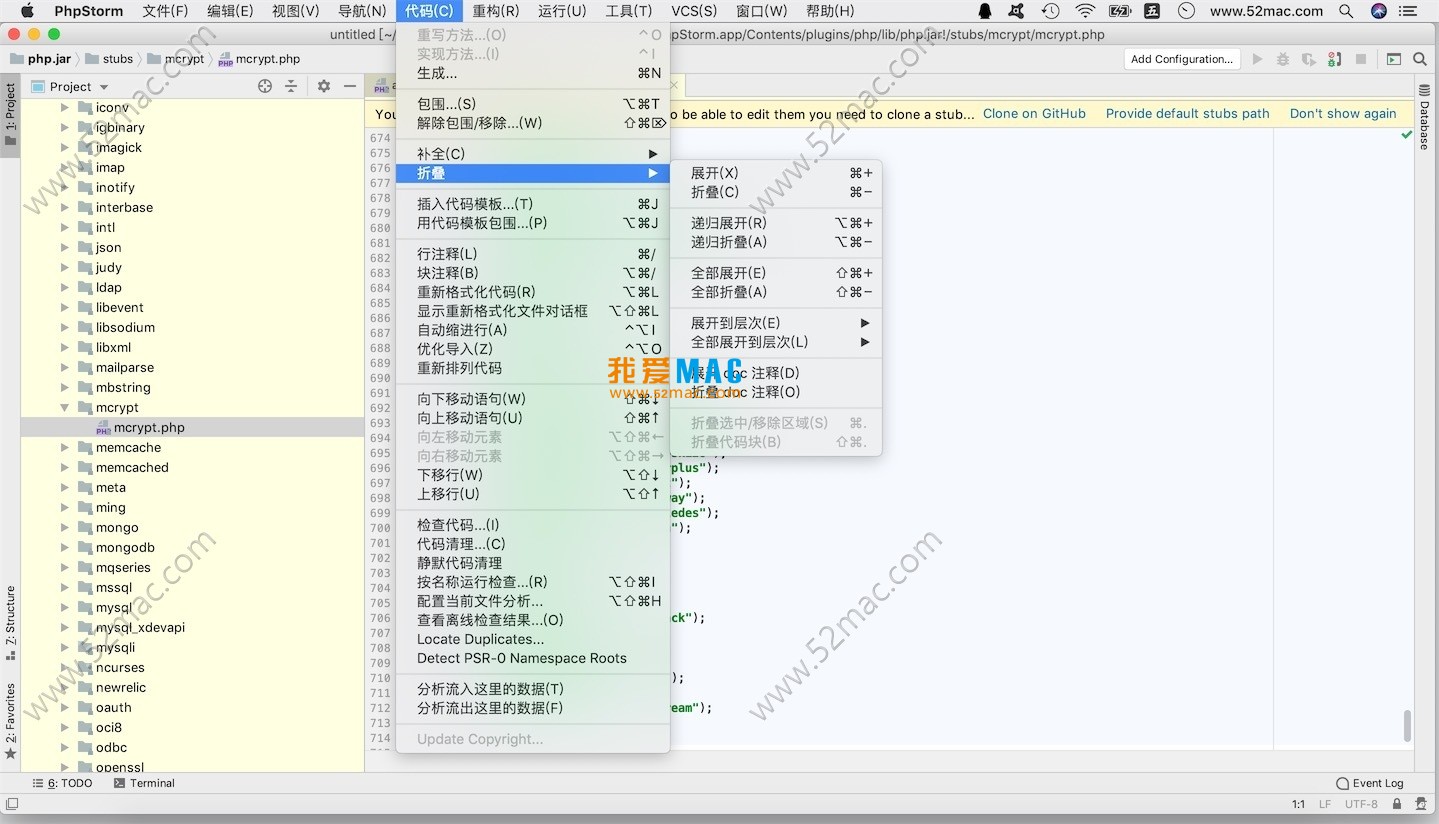Image resolution: width=1439 pixels, height=824 pixels.
Task: Click the green inspection checkmark in editor
Action: pos(1406,135)
